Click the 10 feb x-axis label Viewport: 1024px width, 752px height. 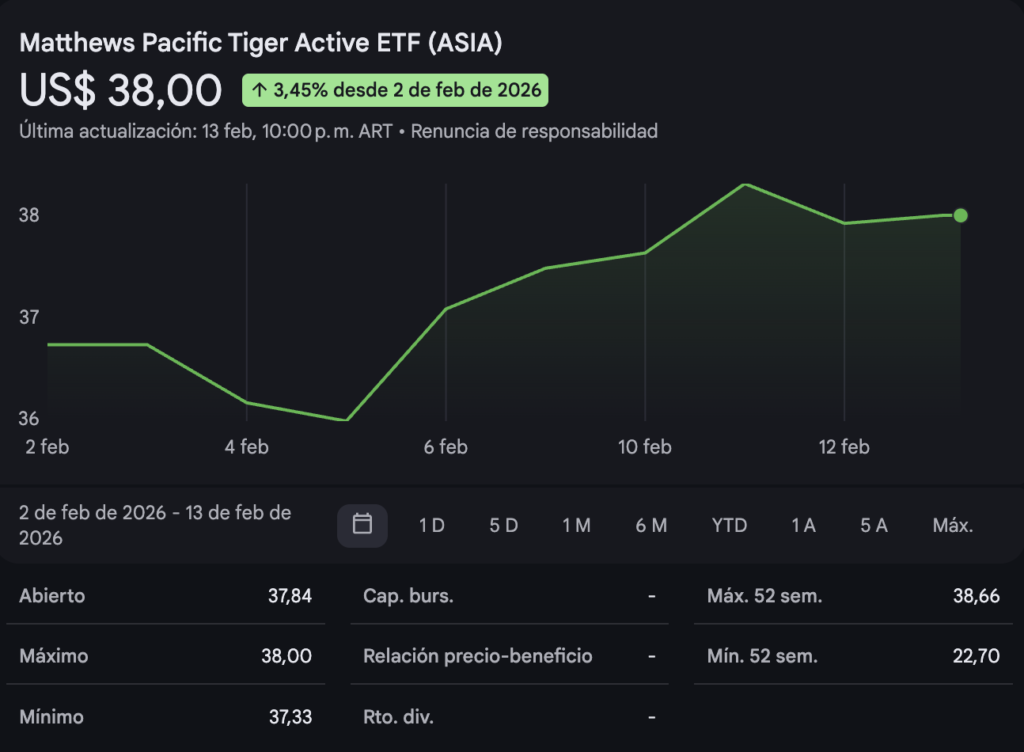pyautogui.click(x=644, y=447)
